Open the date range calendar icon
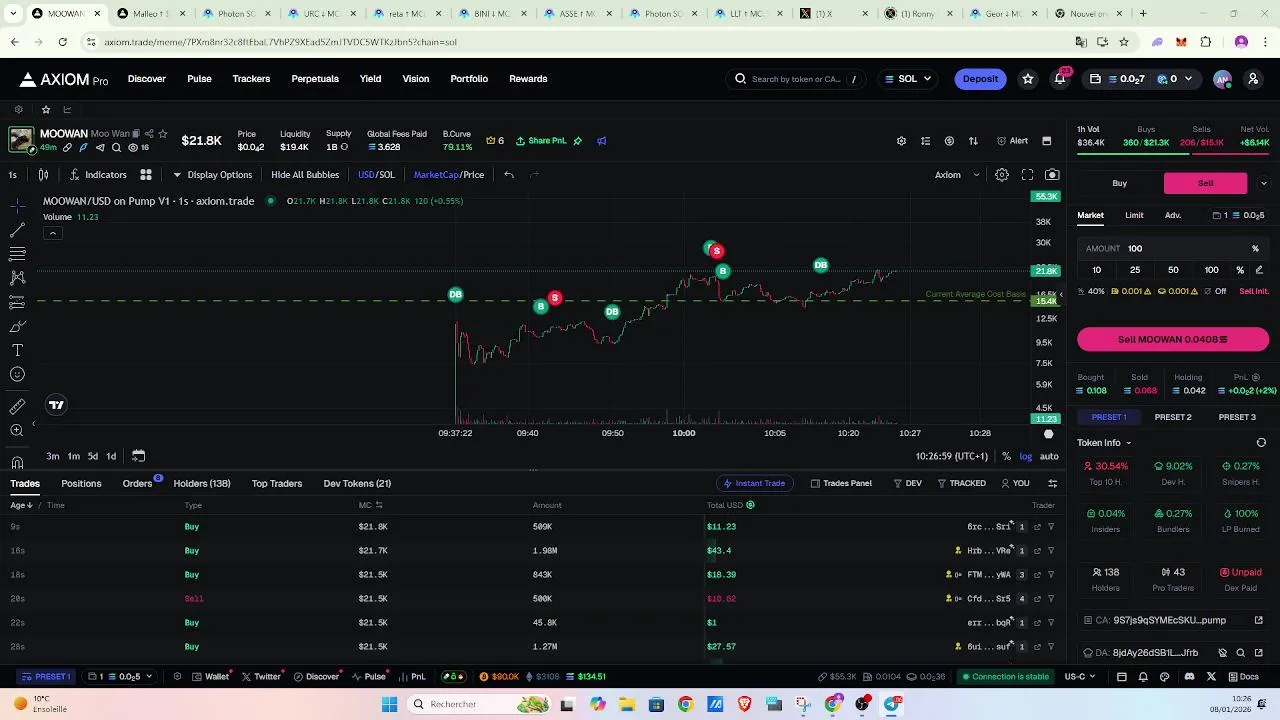The width and height of the screenshot is (1280, 720). 138,456
